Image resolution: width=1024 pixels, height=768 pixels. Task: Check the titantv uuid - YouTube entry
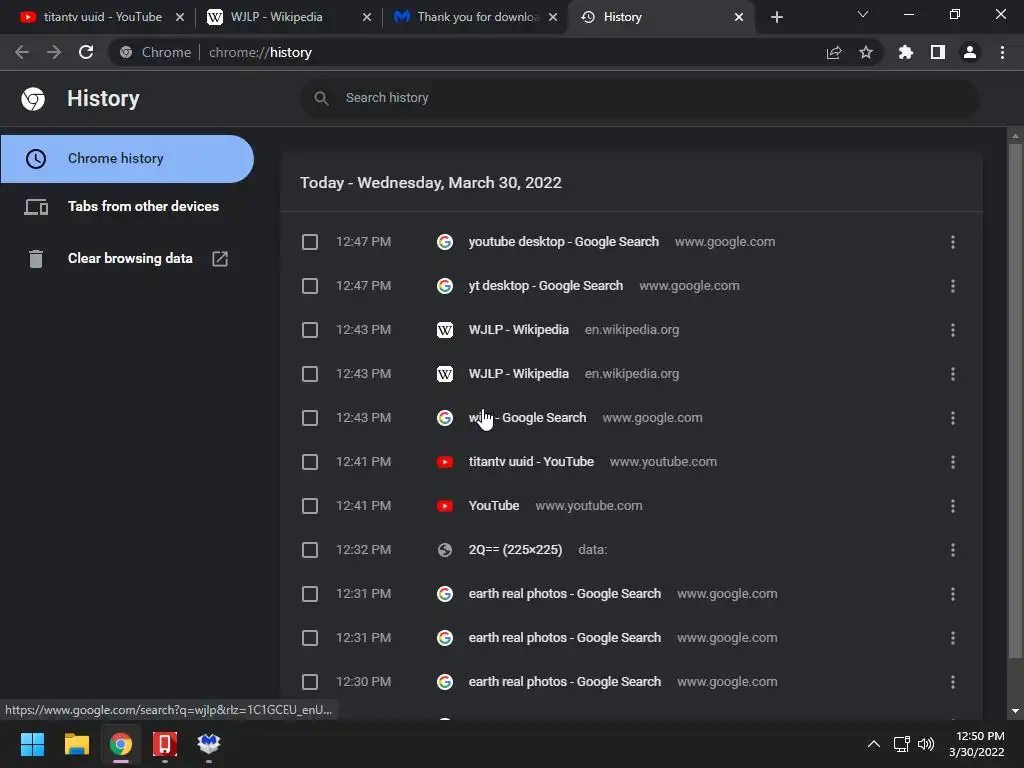click(310, 462)
